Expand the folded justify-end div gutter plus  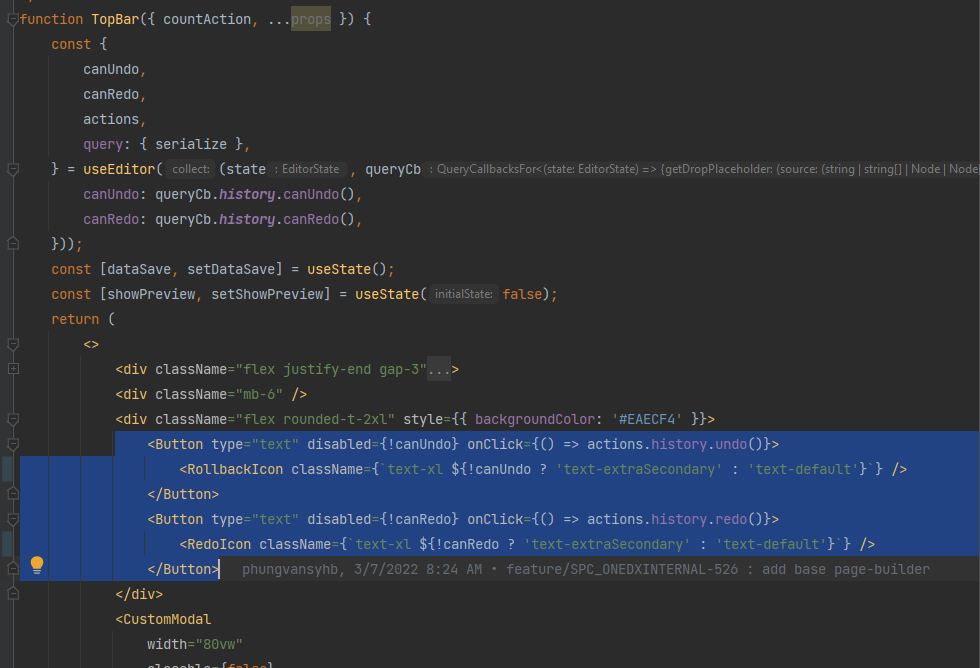(12, 369)
